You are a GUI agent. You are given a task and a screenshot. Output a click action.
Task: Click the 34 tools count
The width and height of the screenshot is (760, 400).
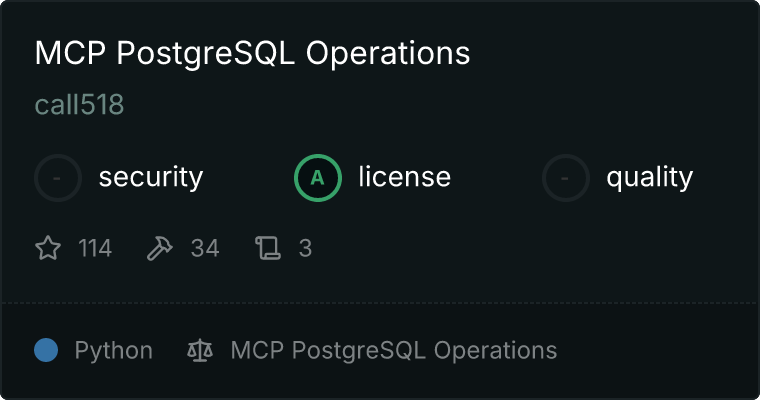[x=205, y=248]
